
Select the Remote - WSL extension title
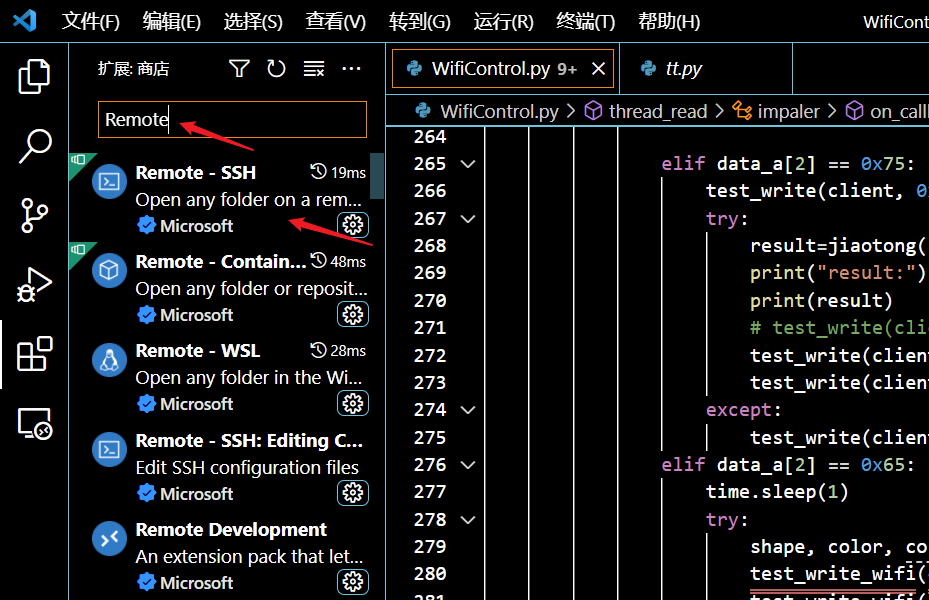198,351
